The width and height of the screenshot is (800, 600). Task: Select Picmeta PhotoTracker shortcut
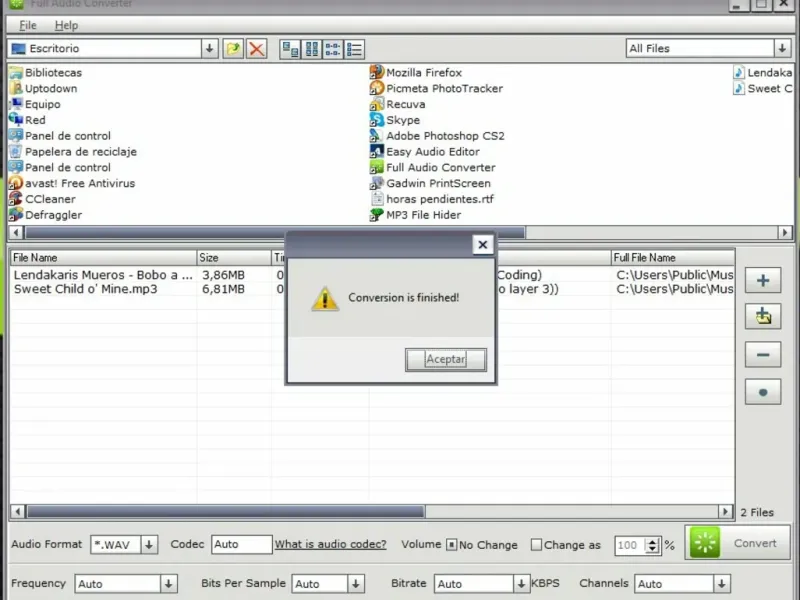point(436,88)
